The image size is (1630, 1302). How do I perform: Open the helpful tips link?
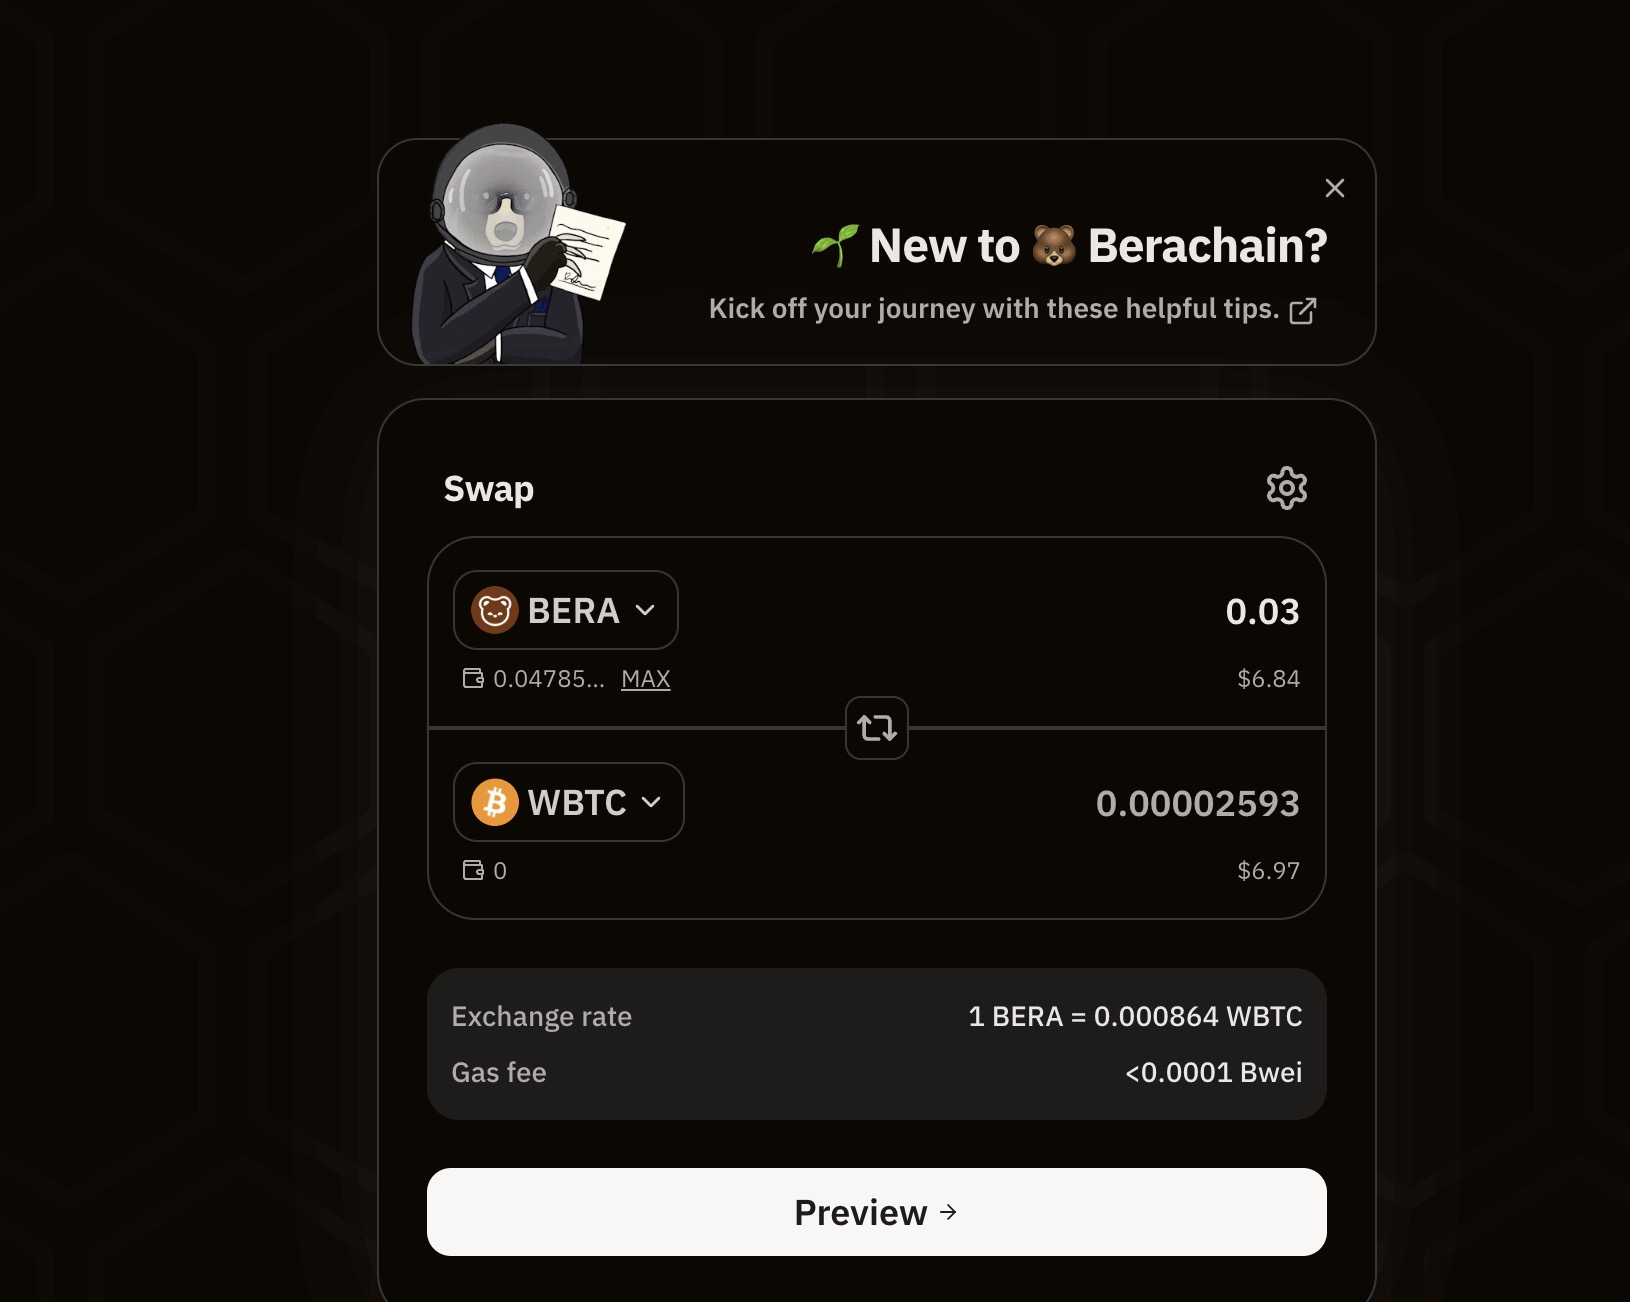point(993,309)
